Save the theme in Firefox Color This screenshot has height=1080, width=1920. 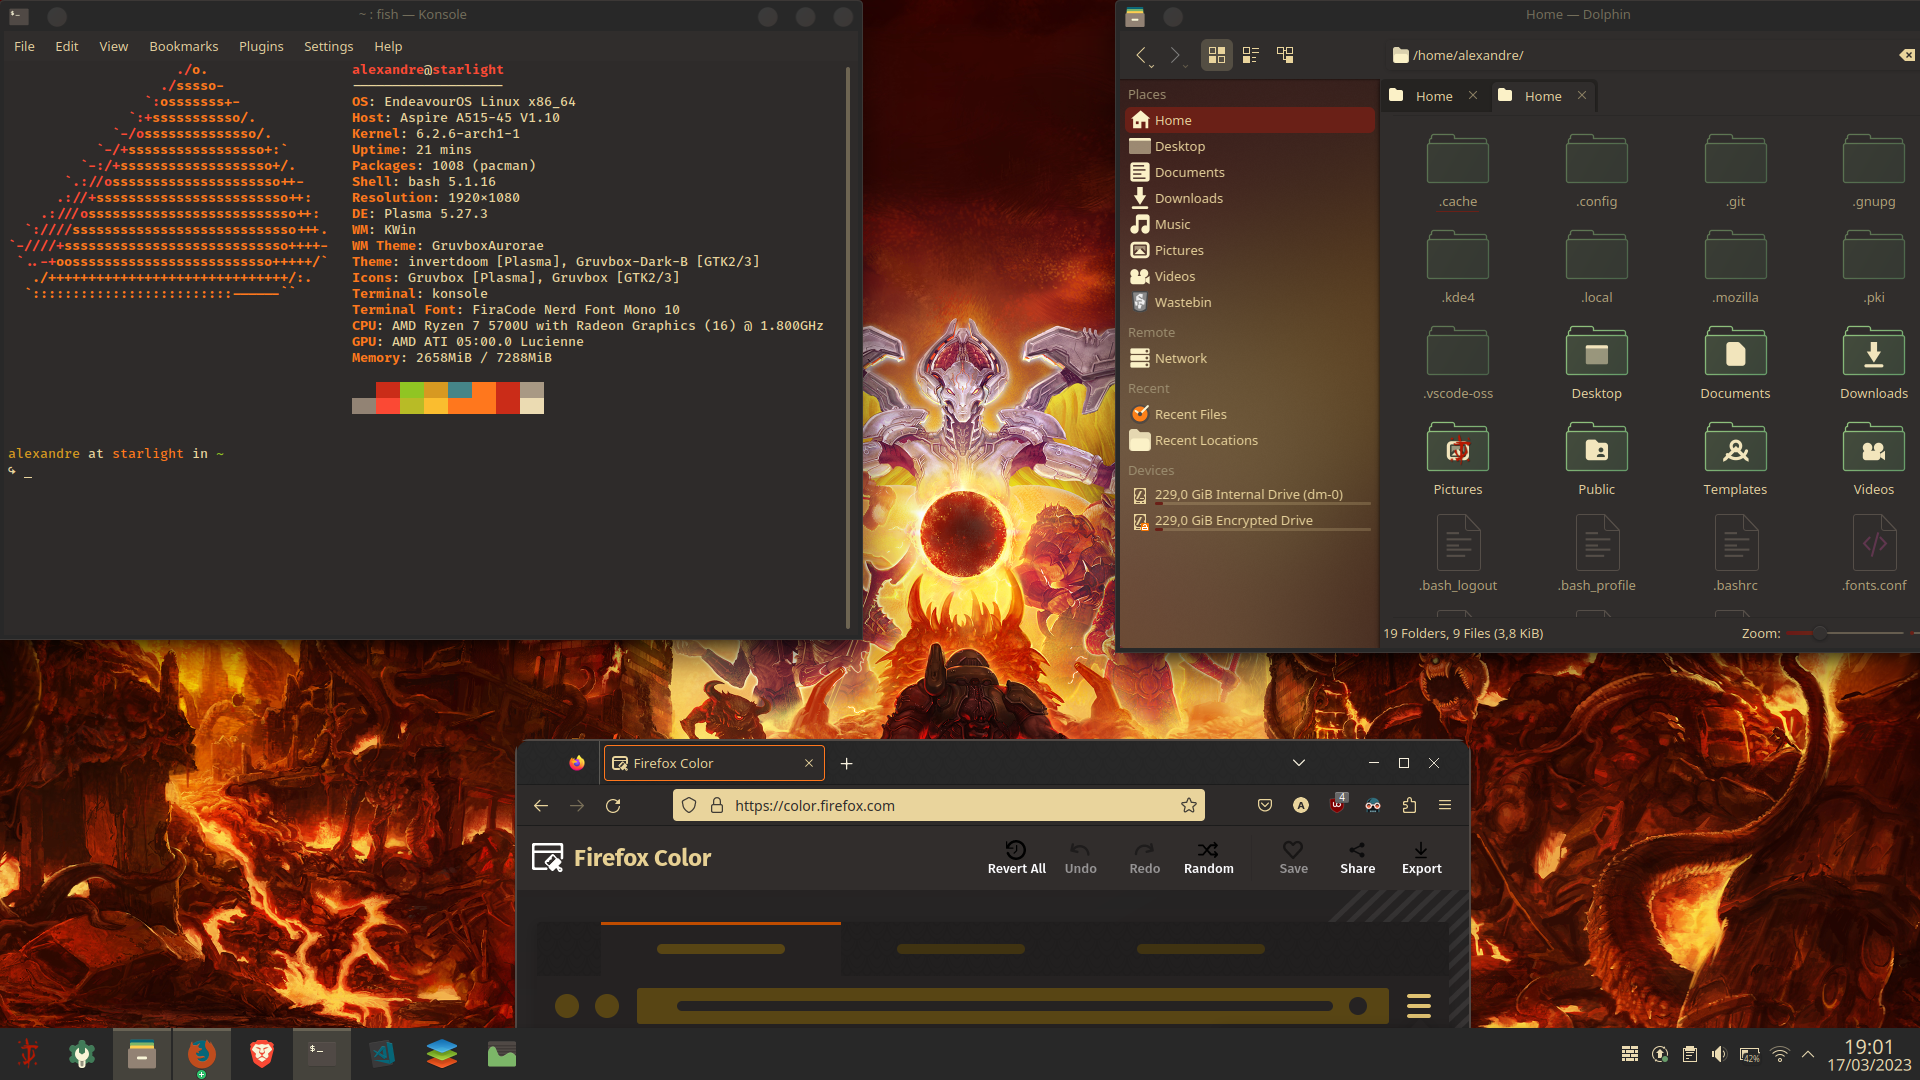click(x=1293, y=858)
